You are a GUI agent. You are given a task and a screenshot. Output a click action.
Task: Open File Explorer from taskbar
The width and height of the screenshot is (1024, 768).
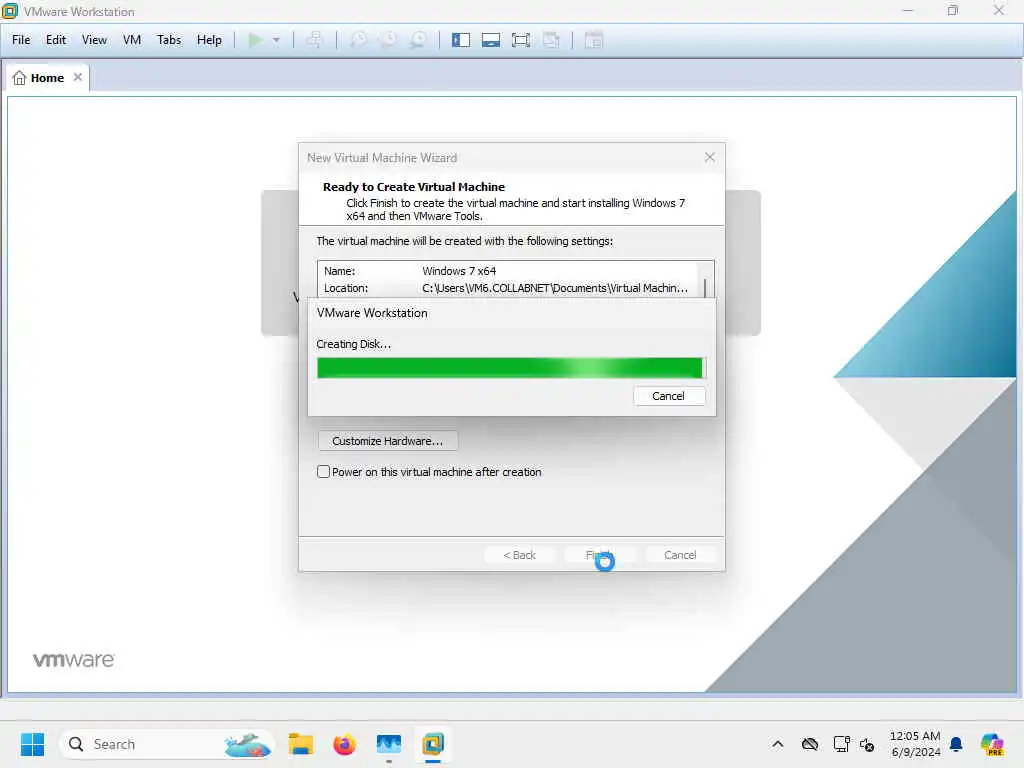(x=301, y=744)
